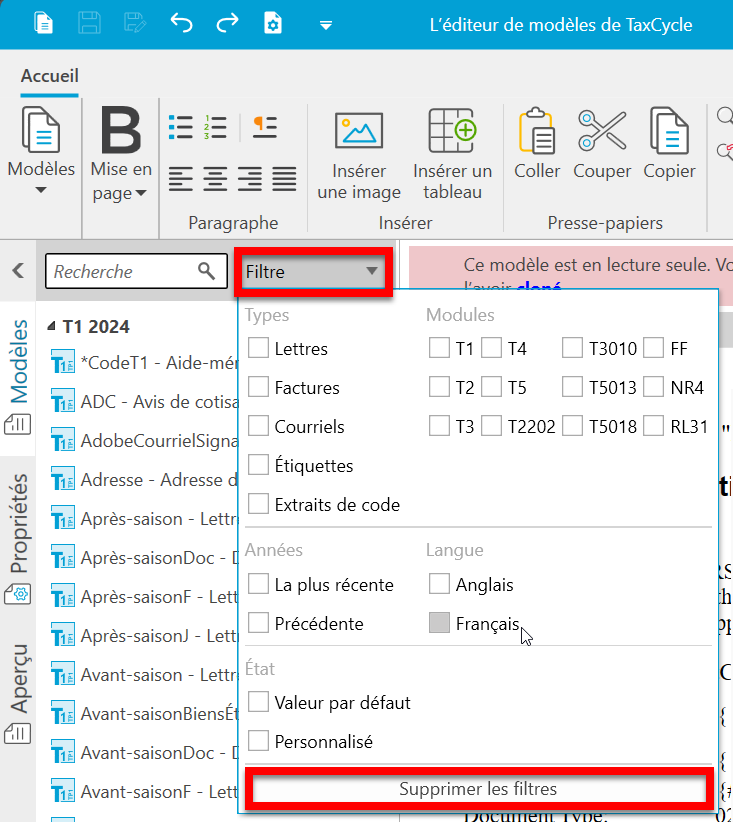Check the T4 module filter
Viewport: 733px width, 822px height.
(492, 348)
